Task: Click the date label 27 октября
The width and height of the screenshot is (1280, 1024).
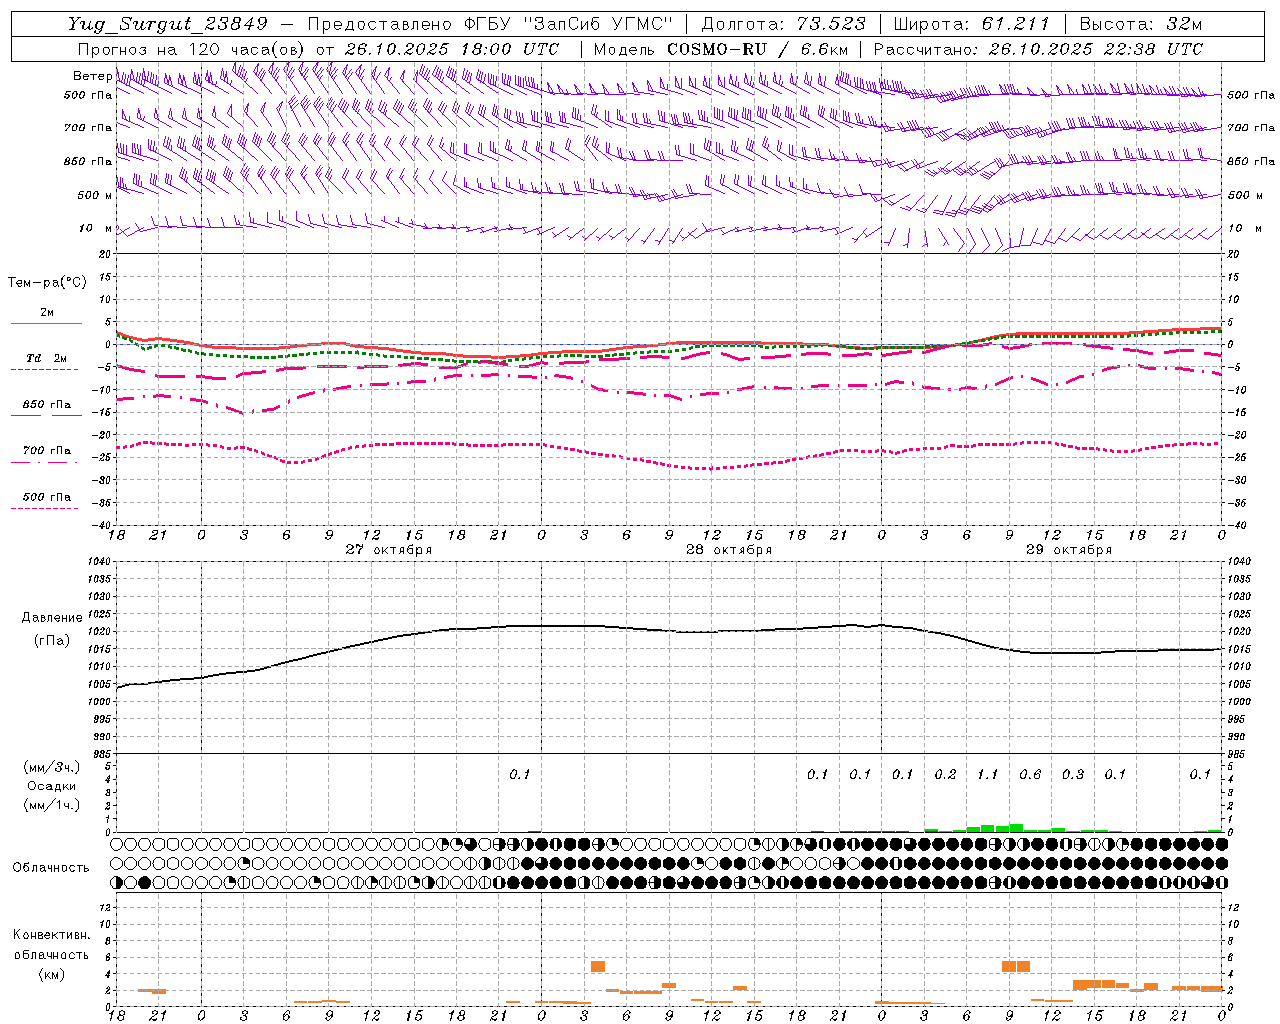Action: (x=389, y=550)
